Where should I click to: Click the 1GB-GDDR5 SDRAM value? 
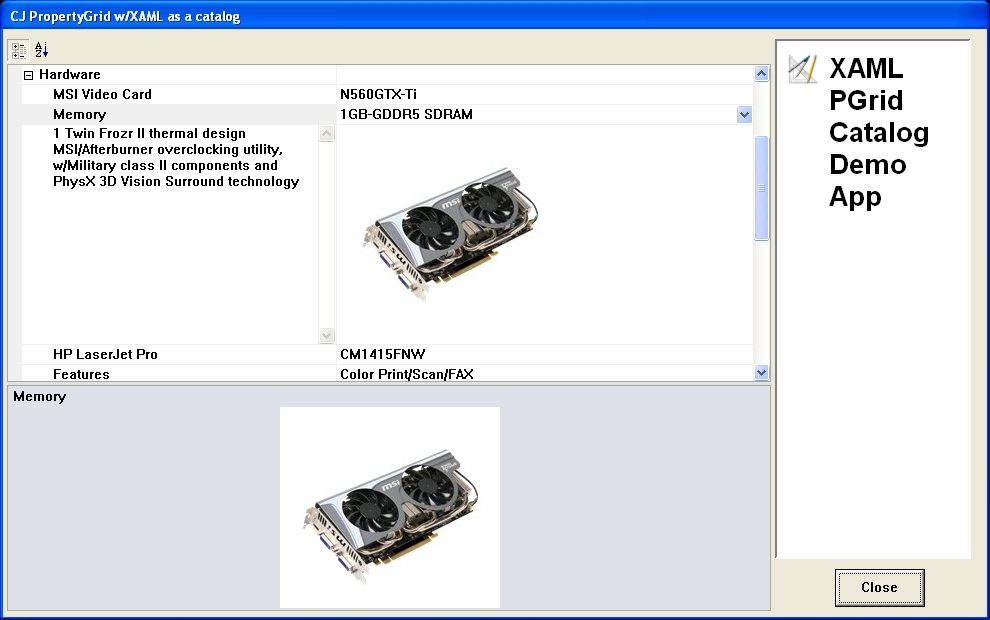coord(406,114)
